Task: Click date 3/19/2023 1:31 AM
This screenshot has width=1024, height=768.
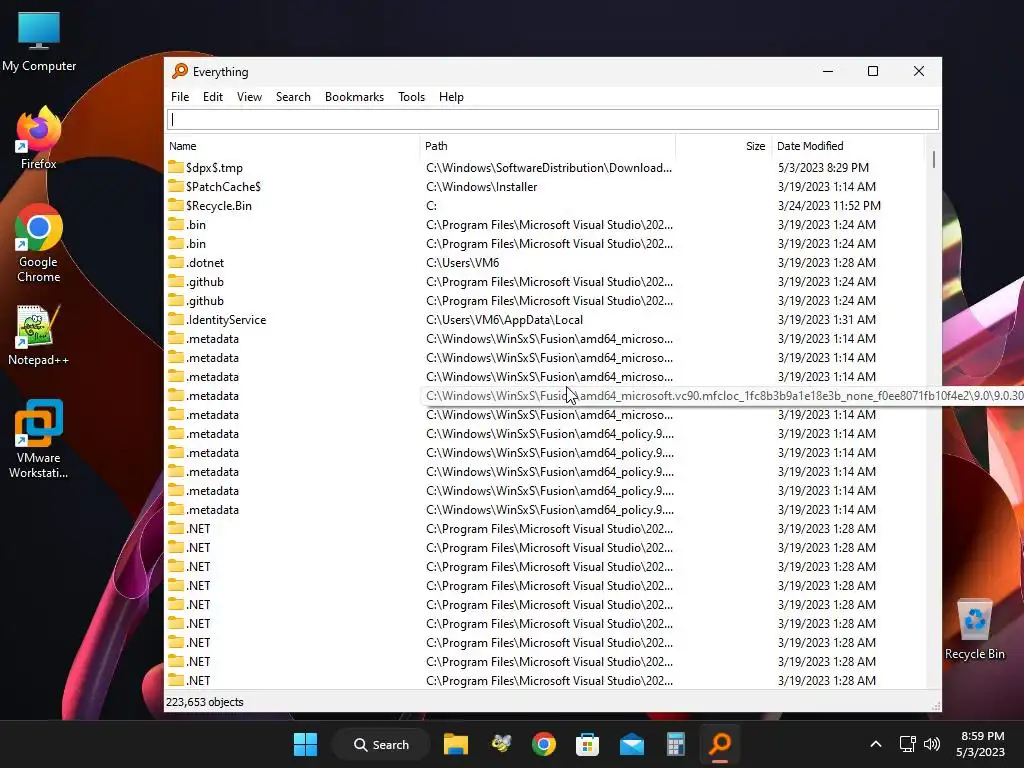Action: [x=826, y=320]
